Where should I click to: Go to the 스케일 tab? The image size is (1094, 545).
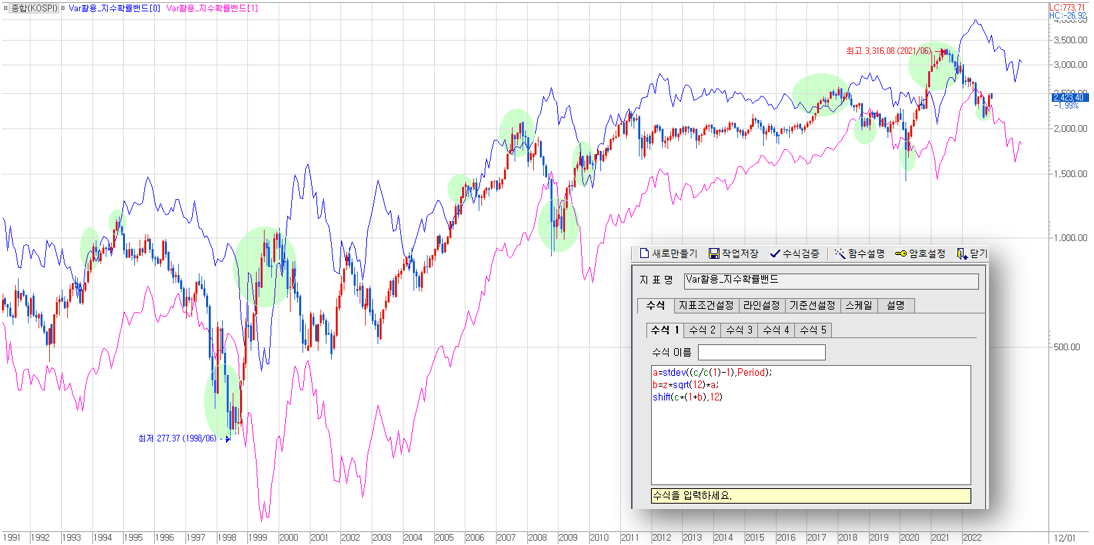[858, 305]
